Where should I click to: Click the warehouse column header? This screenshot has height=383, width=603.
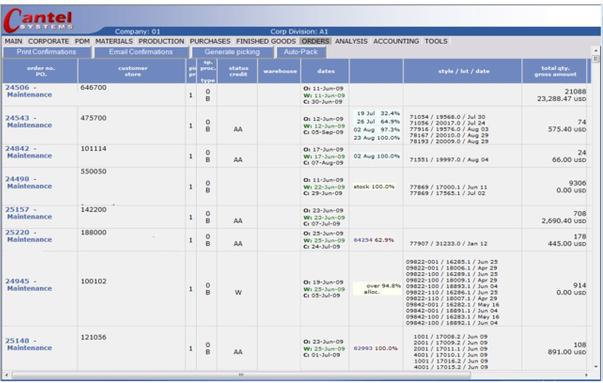[x=280, y=71]
